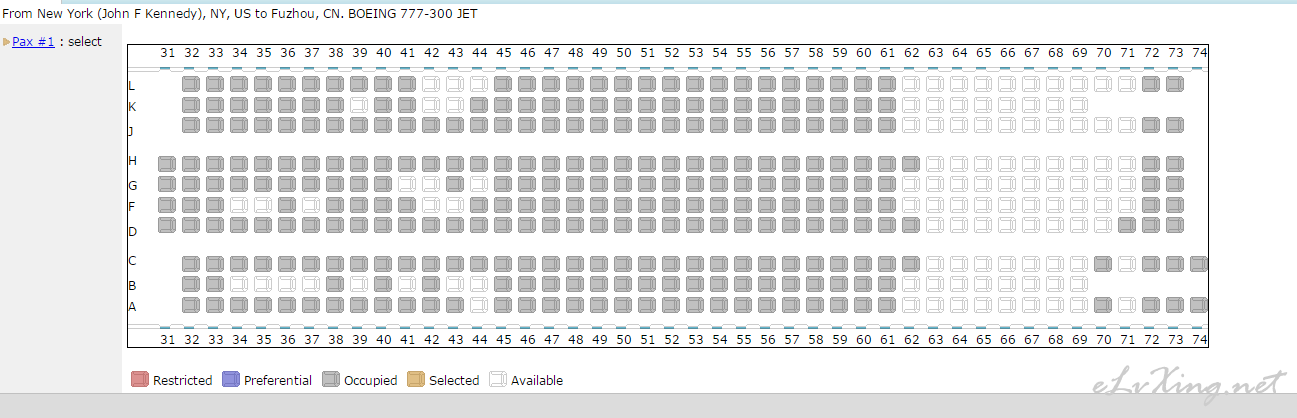Click the arrow beside Pax #1
The image size is (1297, 418).
(6, 41)
